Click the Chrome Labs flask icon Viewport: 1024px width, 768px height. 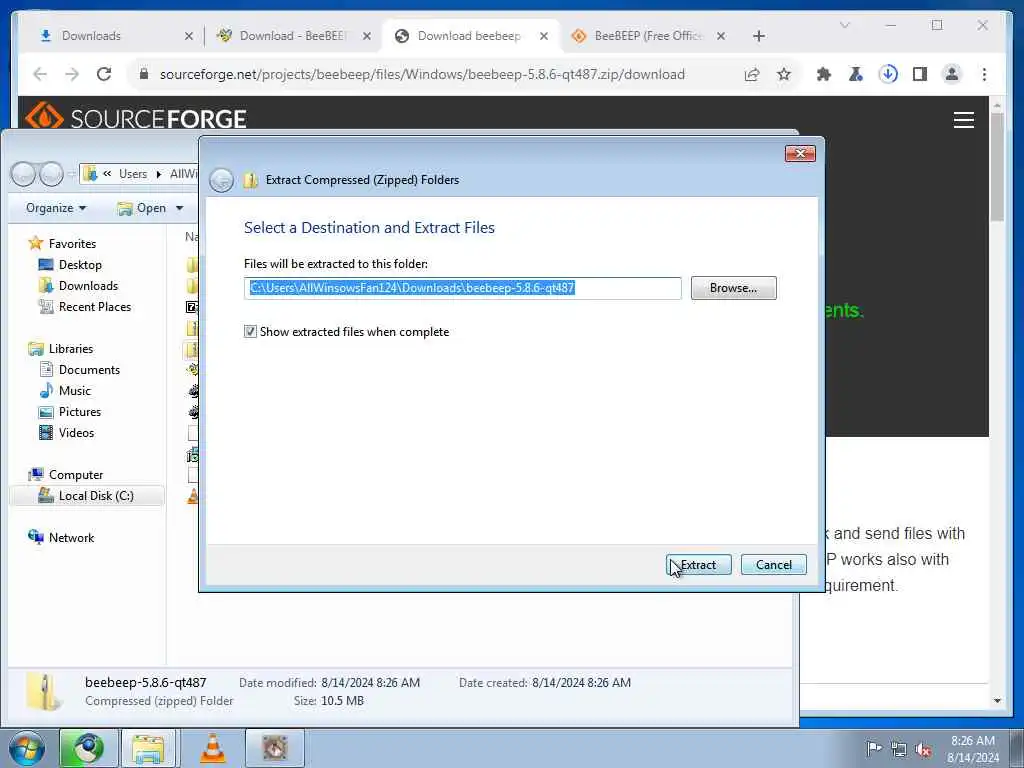[856, 74]
